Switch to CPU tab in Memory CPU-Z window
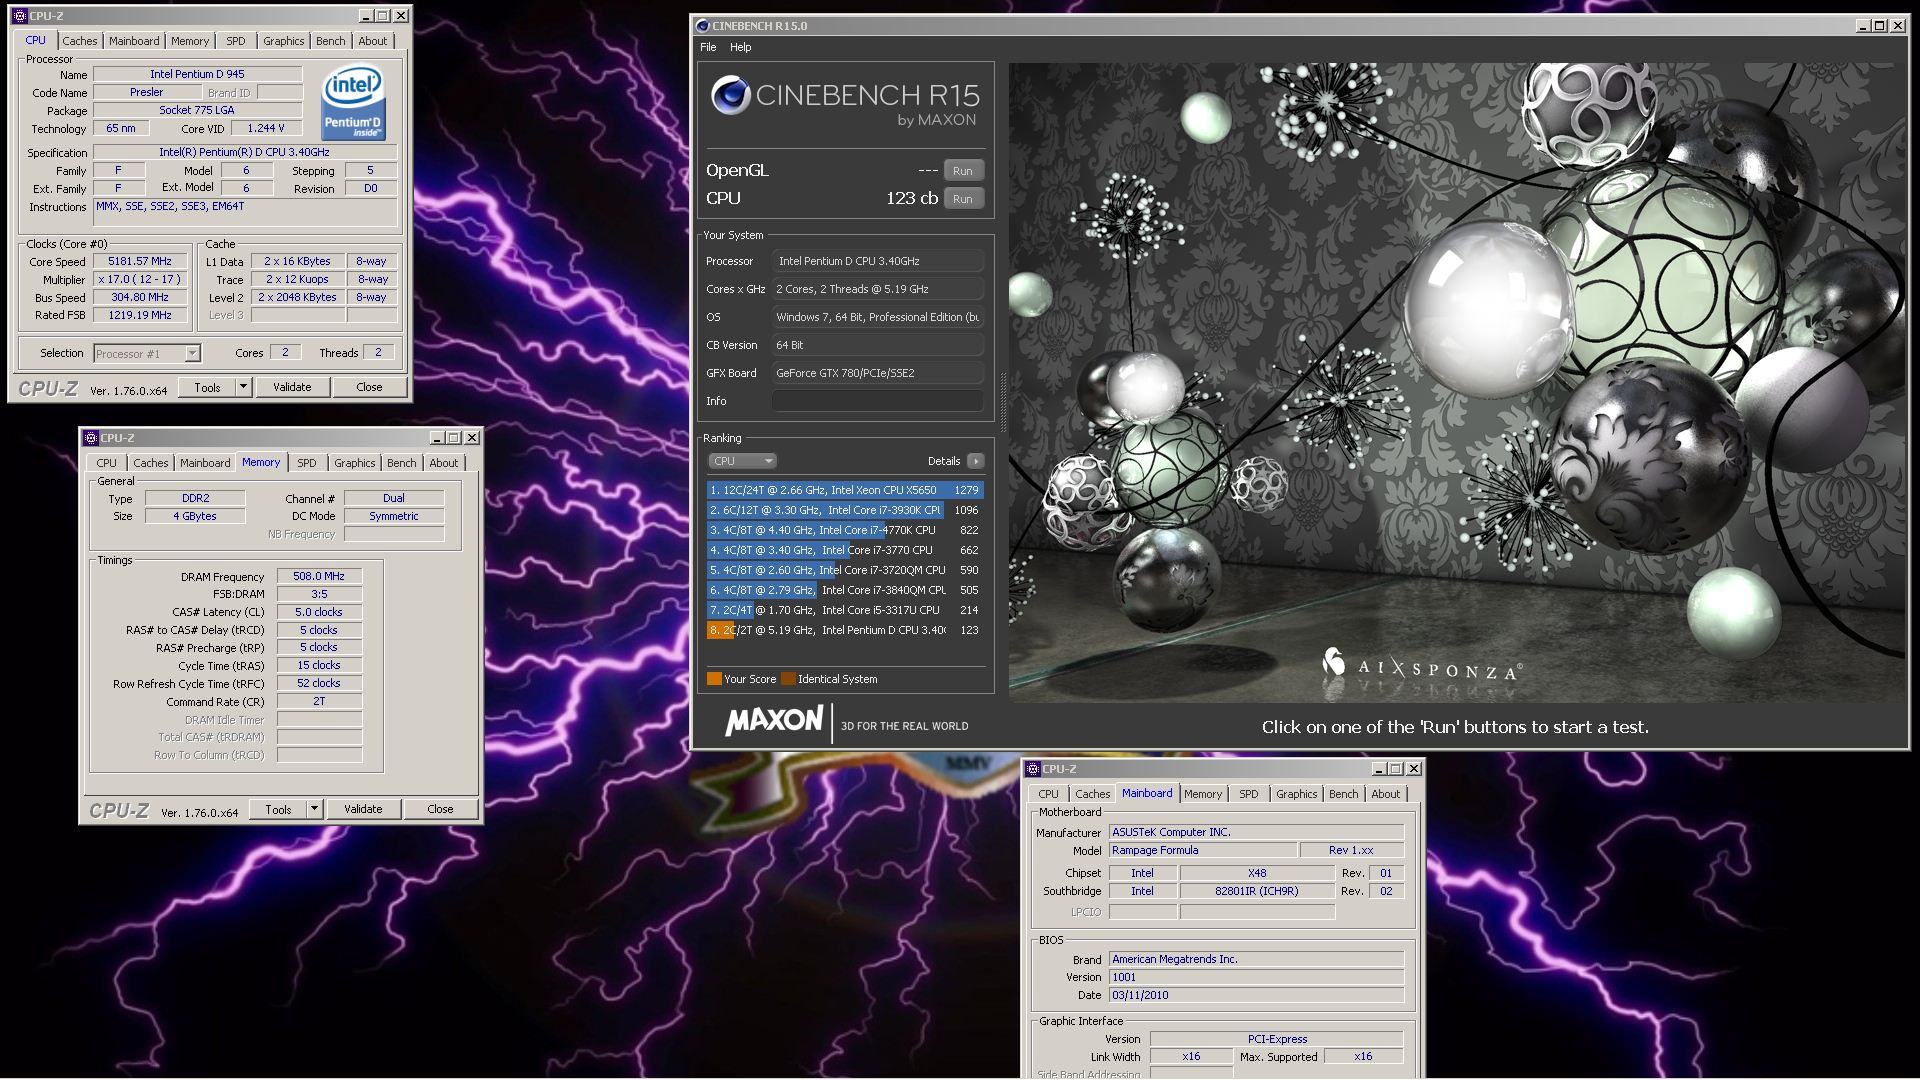The width and height of the screenshot is (1920, 1080). click(107, 463)
